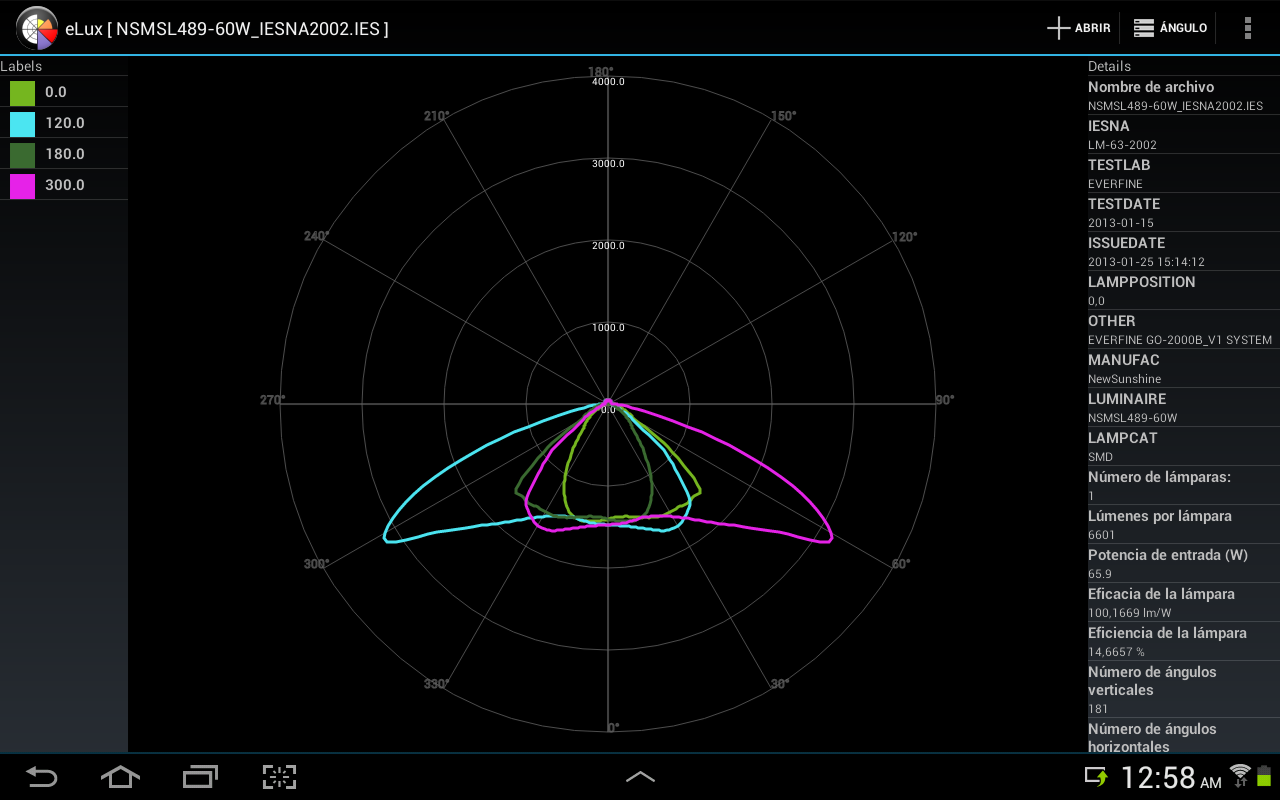Tap the screenshot capture icon in navigation bar
This screenshot has height=800, width=1280.
pos(279,777)
